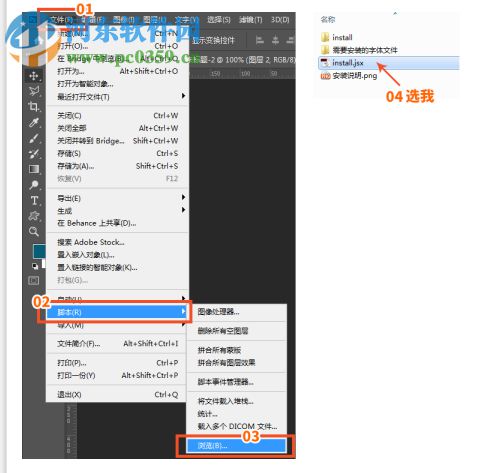
Task: Choose 打开为... menu item
Action: coord(117,71)
